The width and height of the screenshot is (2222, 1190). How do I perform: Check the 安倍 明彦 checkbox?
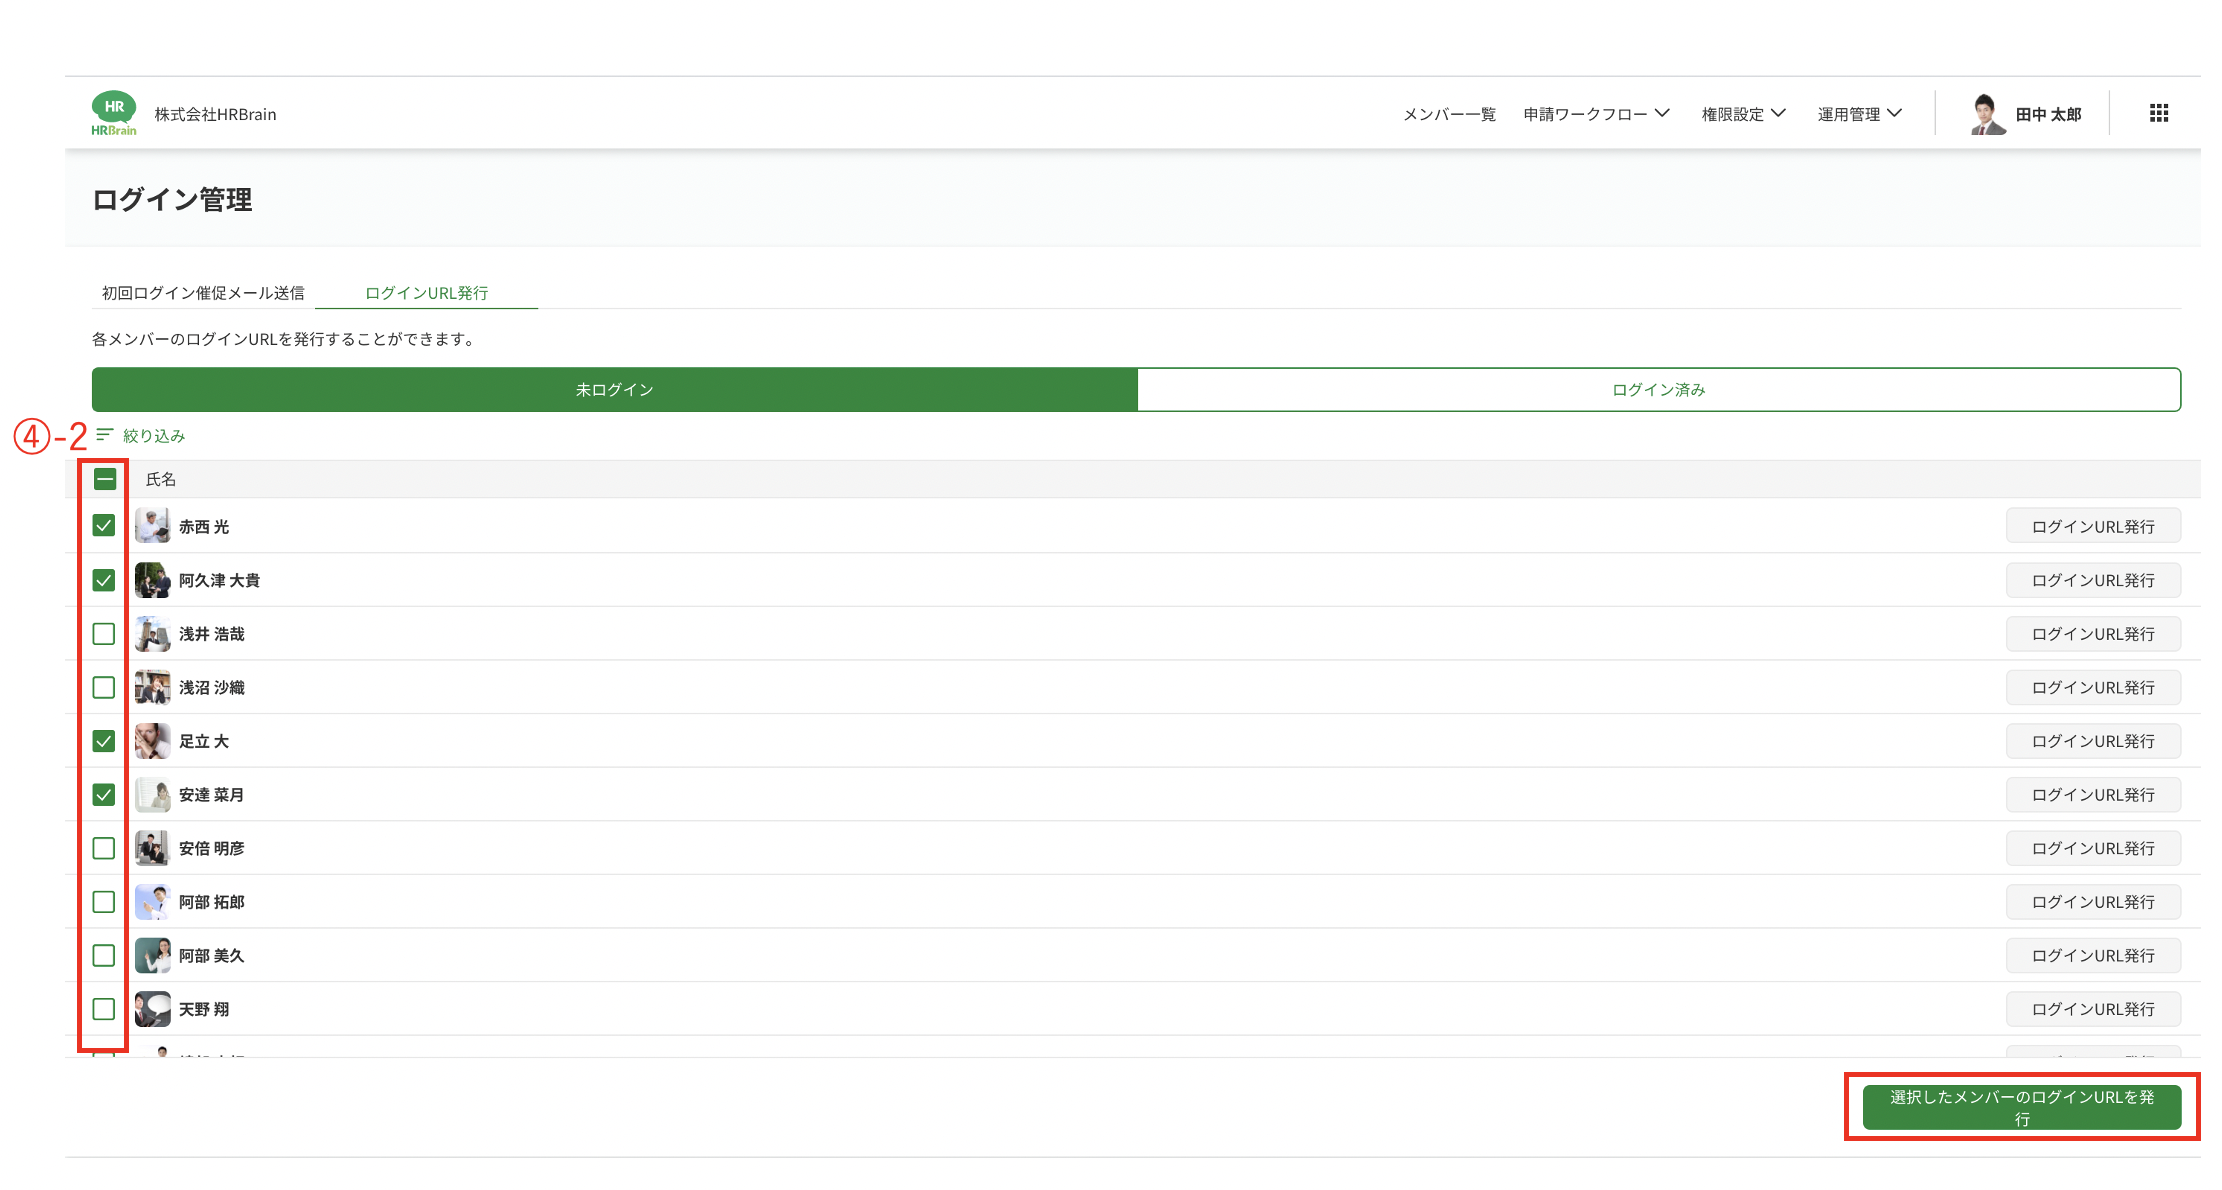tap(104, 848)
